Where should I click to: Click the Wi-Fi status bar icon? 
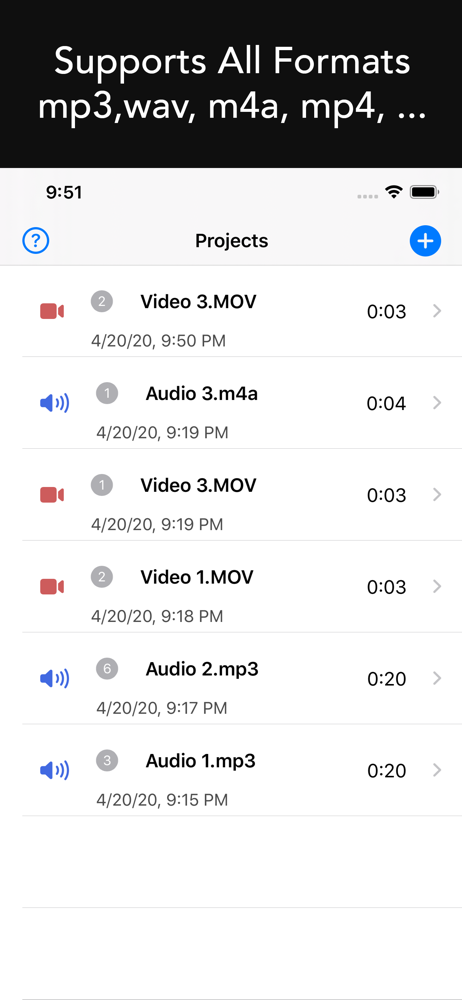[394, 192]
